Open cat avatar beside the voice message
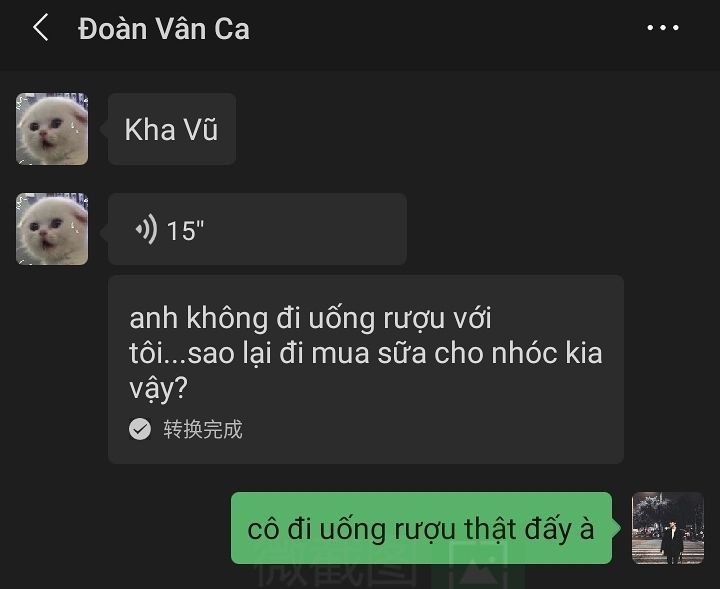Image resolution: width=720 pixels, height=589 pixels. pyautogui.click(x=52, y=229)
